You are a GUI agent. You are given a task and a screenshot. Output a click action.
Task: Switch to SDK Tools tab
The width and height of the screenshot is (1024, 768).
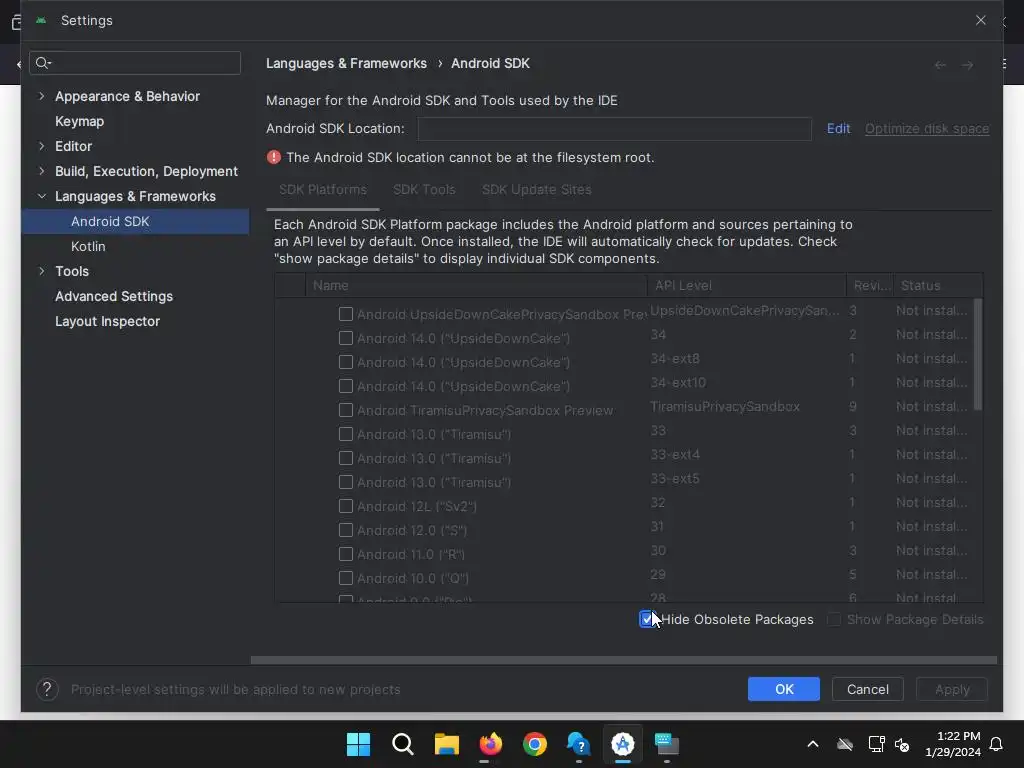click(424, 190)
